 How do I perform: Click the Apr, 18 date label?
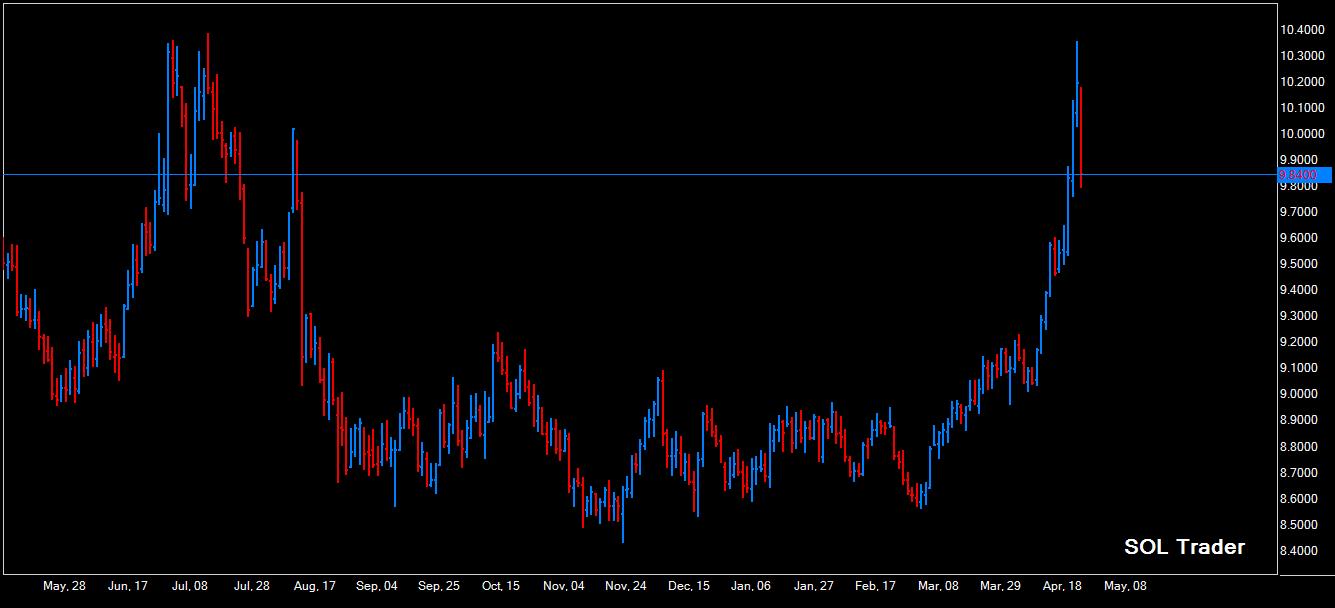[1063, 587]
